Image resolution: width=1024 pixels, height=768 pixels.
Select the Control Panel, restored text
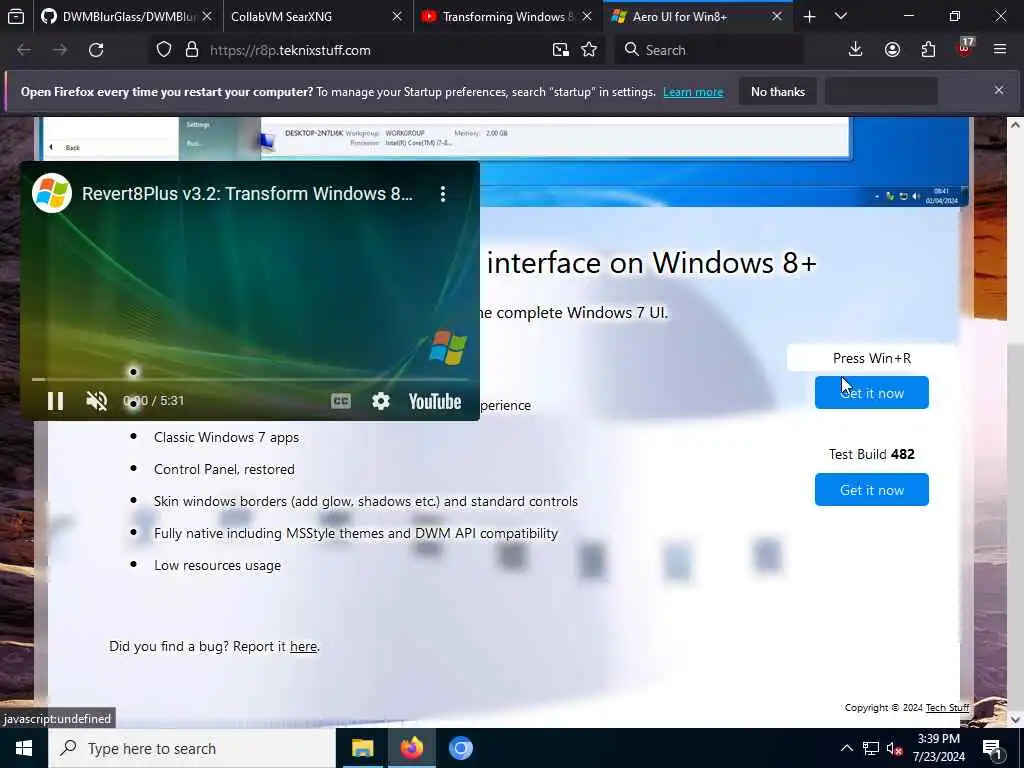tap(224, 470)
